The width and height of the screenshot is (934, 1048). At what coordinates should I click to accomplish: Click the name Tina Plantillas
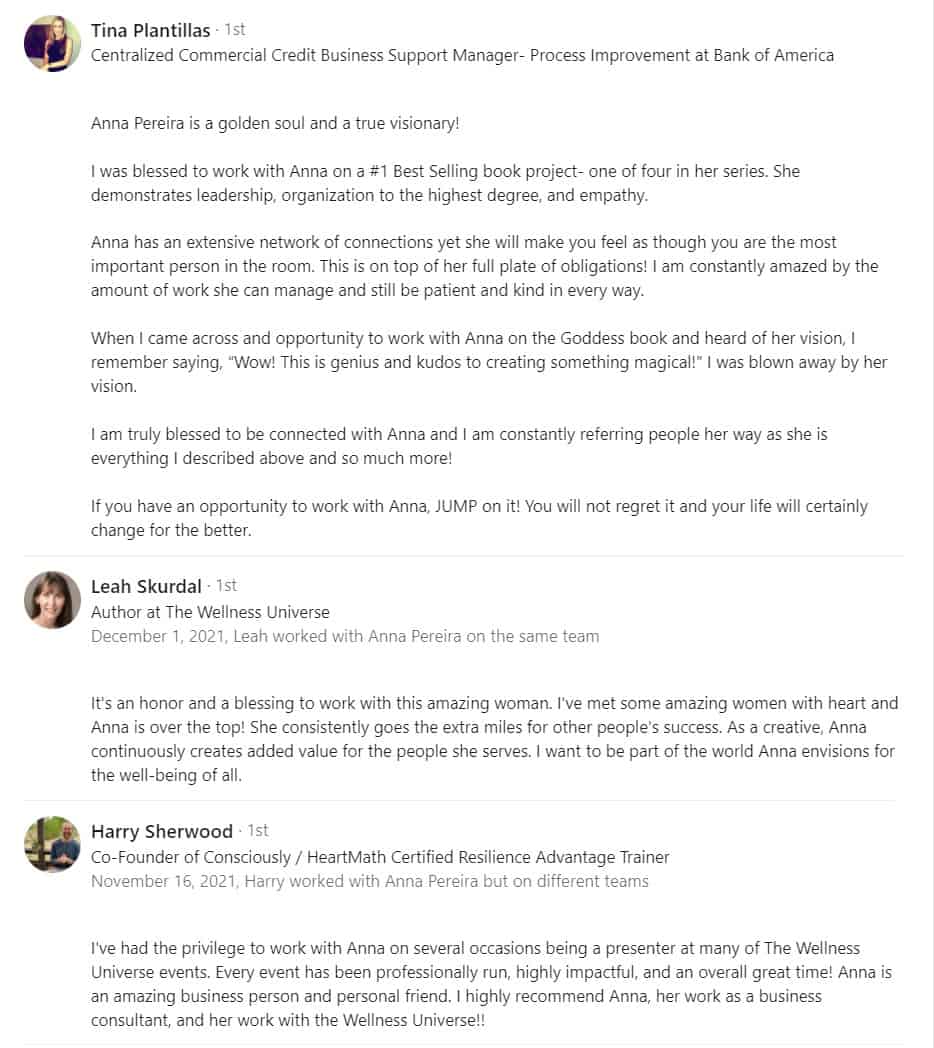coord(150,31)
